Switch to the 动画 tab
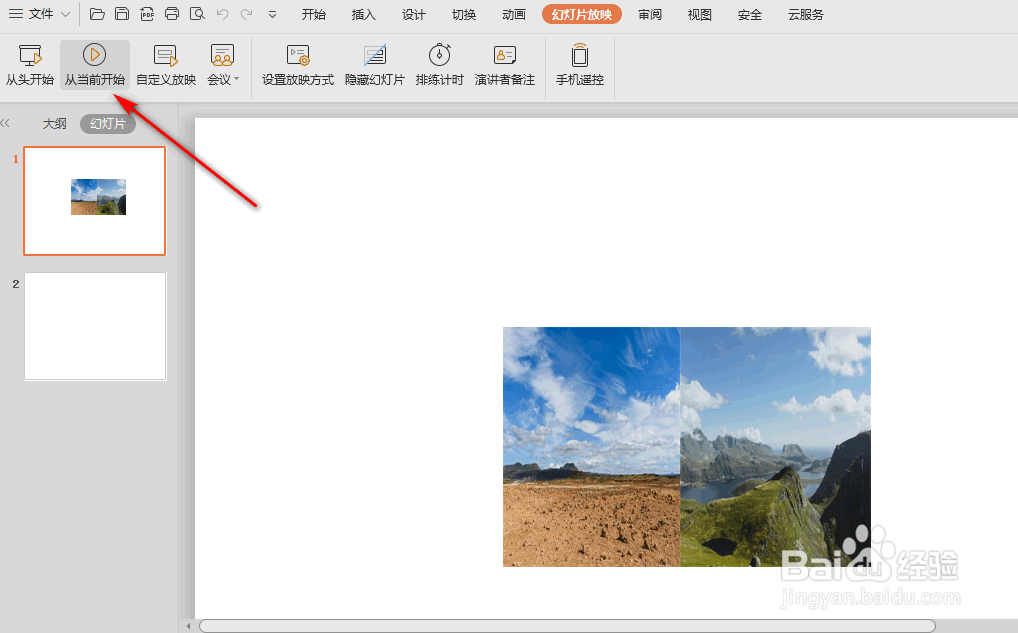This screenshot has height=633, width=1018. (514, 14)
